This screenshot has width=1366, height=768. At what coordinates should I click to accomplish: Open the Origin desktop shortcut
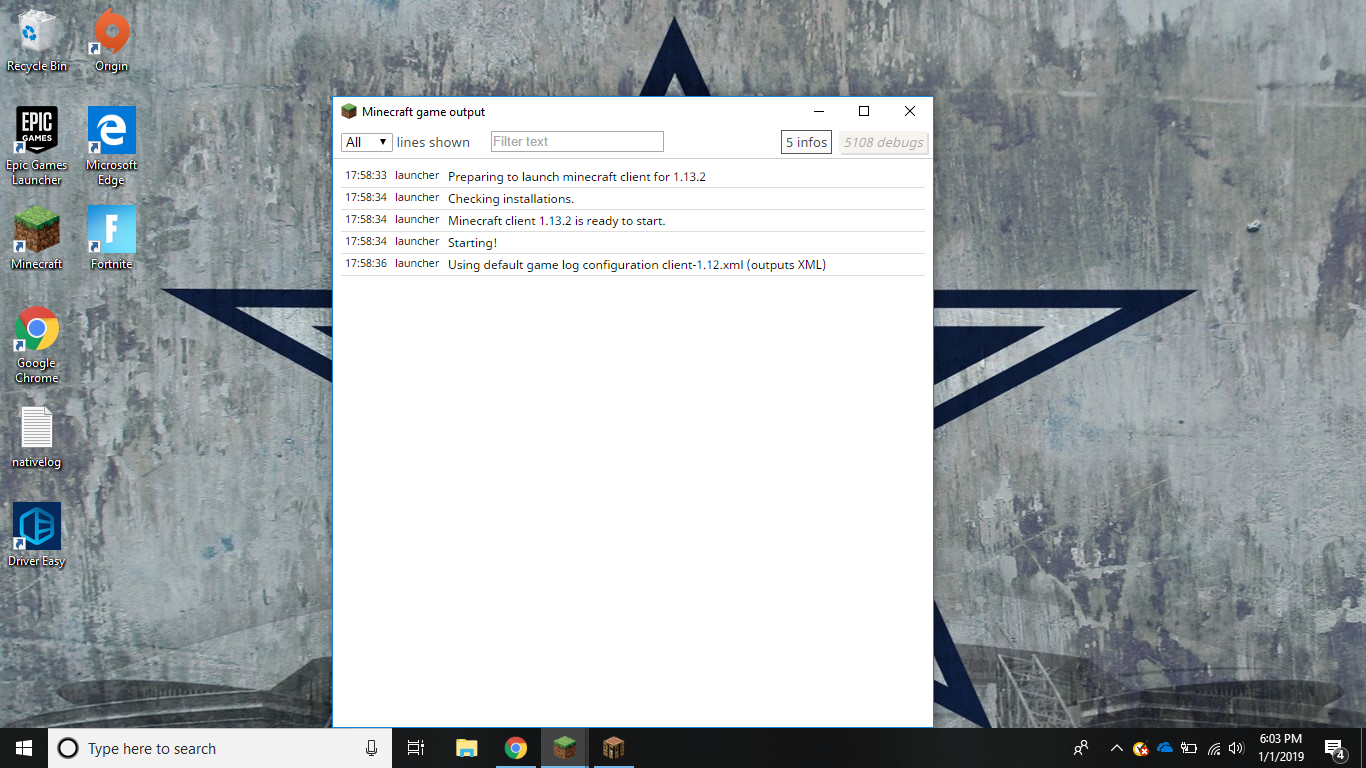111,40
